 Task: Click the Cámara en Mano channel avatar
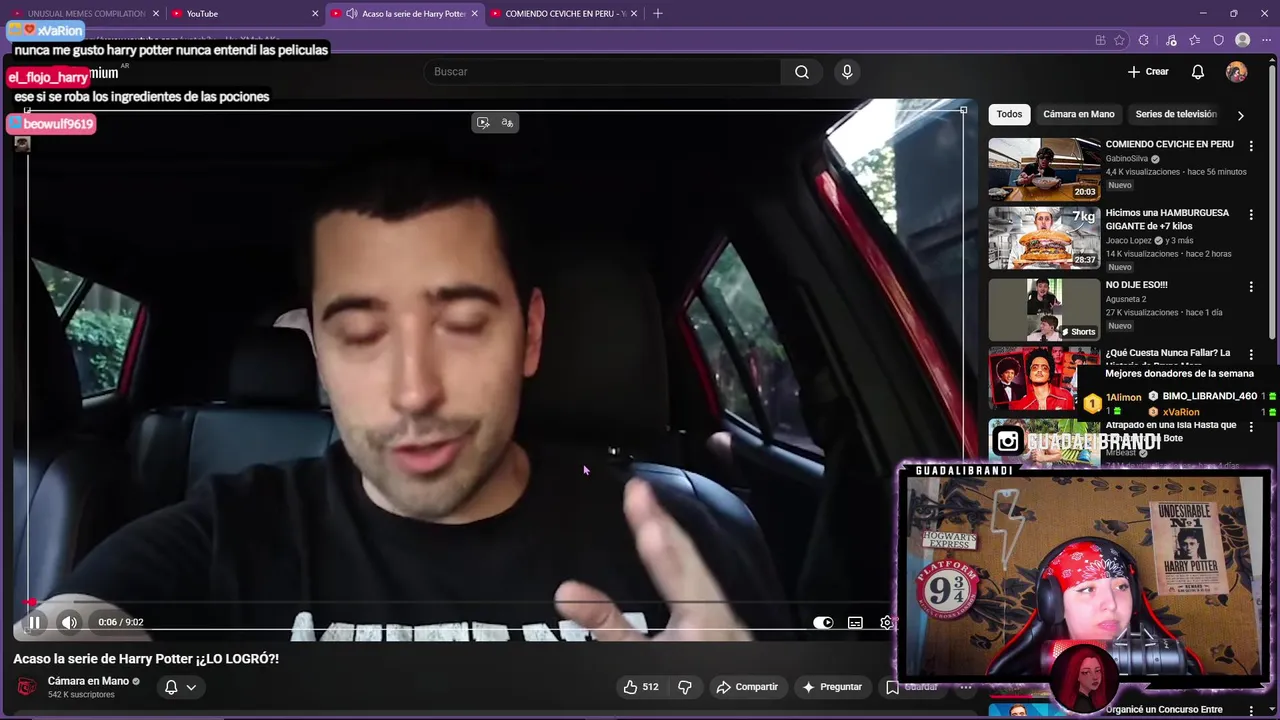tap(27, 687)
